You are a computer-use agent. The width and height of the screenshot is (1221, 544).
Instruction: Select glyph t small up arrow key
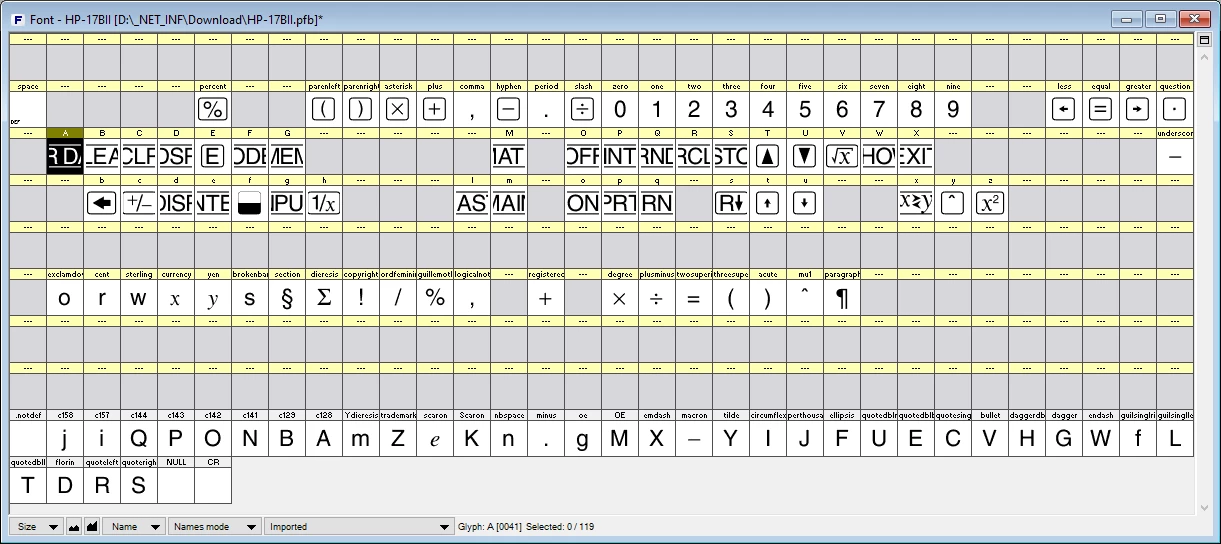click(768, 203)
